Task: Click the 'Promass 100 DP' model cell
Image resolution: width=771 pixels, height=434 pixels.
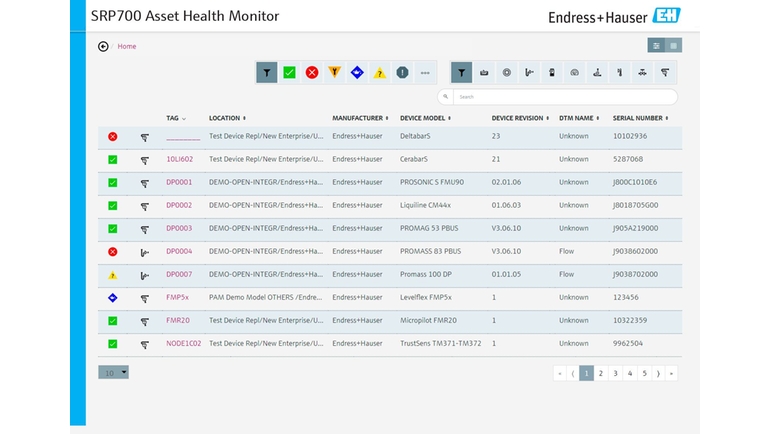Action: (426, 274)
